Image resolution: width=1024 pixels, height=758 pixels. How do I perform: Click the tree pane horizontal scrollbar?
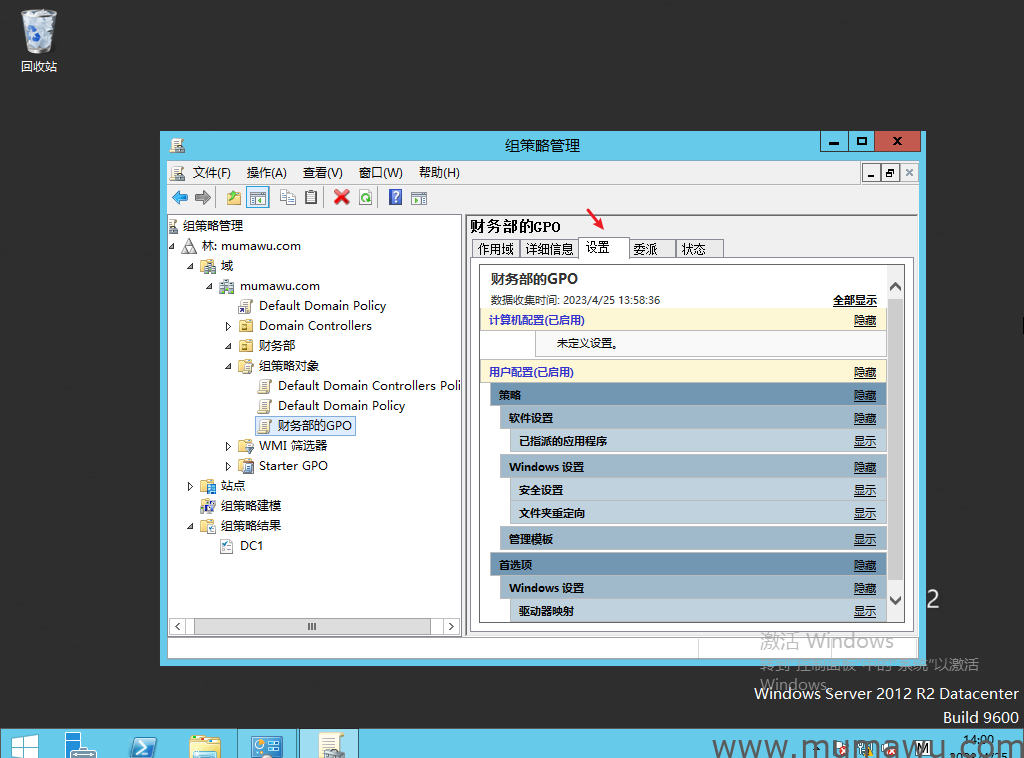311,626
